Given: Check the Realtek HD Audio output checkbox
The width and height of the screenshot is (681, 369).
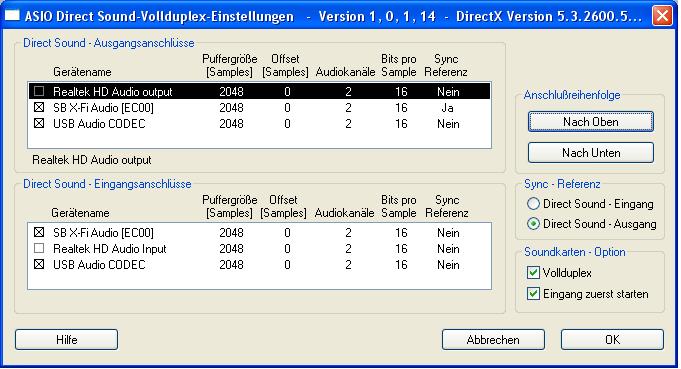Looking at the screenshot, I should [39, 92].
